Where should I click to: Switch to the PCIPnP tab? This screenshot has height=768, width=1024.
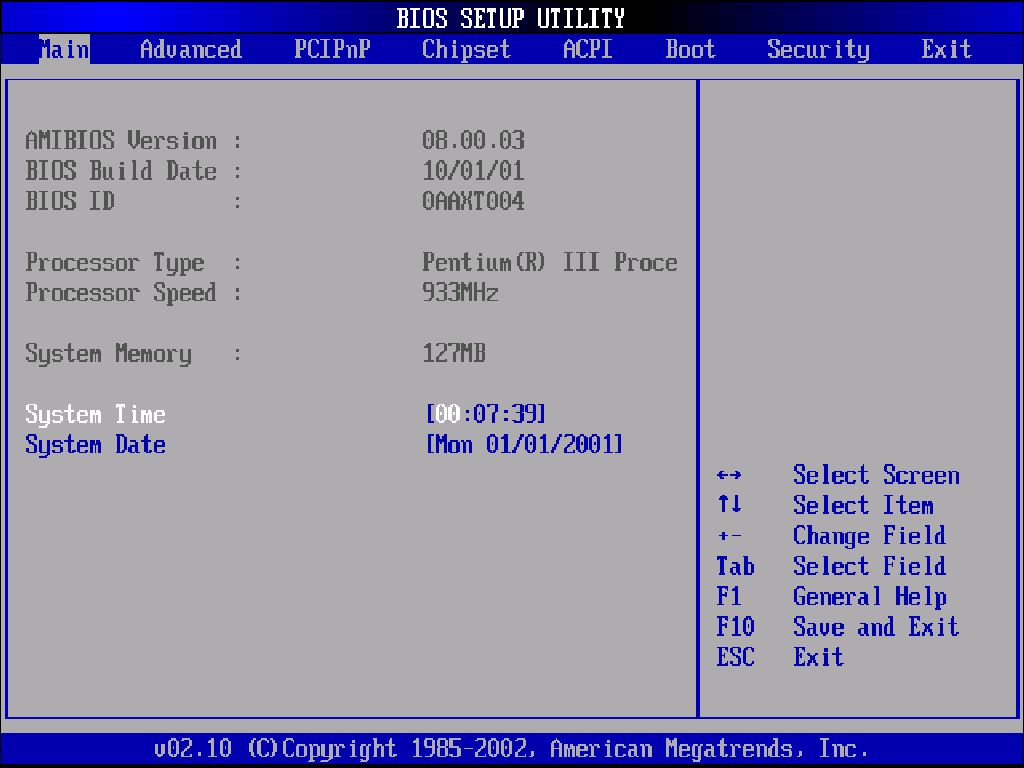tap(332, 49)
